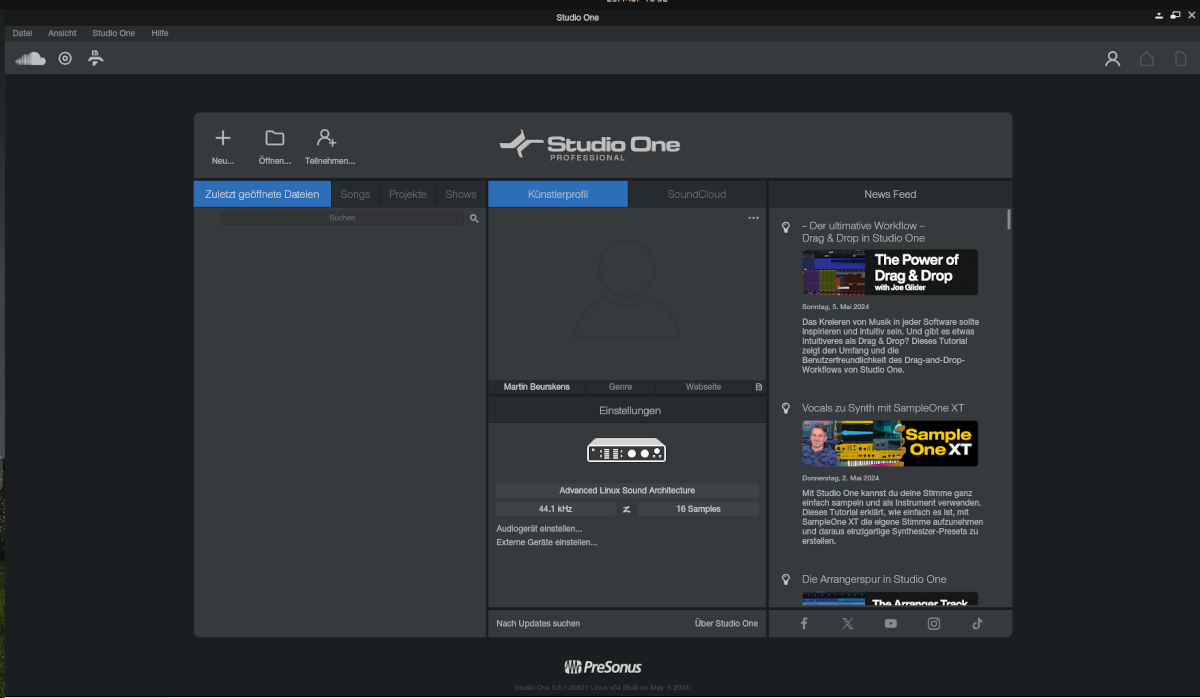Image resolution: width=1200 pixels, height=698 pixels.
Task: Click the small document icon beside Webseite
Action: coord(758,387)
